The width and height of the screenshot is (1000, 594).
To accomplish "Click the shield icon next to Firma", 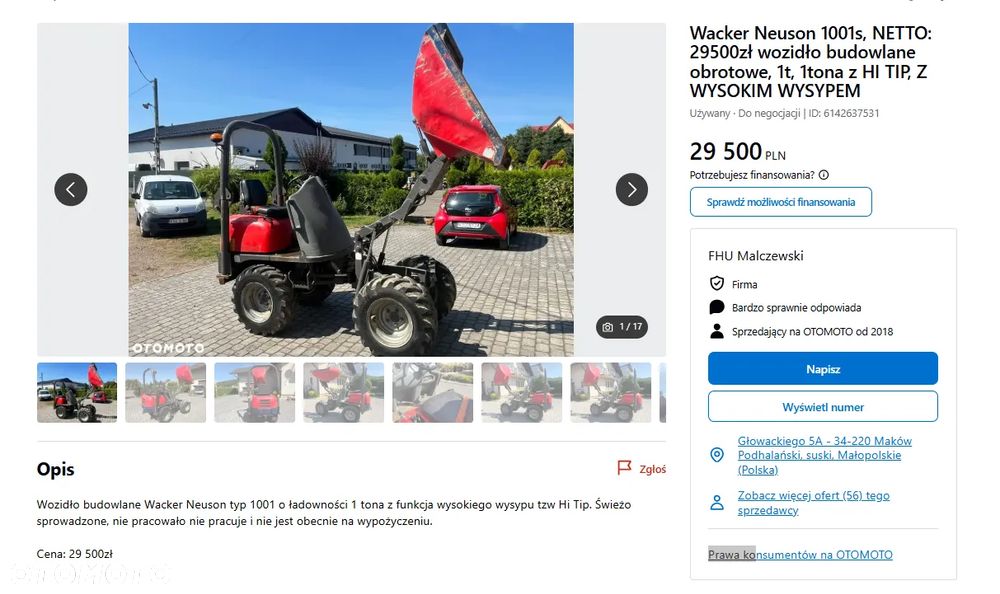I will (717, 283).
